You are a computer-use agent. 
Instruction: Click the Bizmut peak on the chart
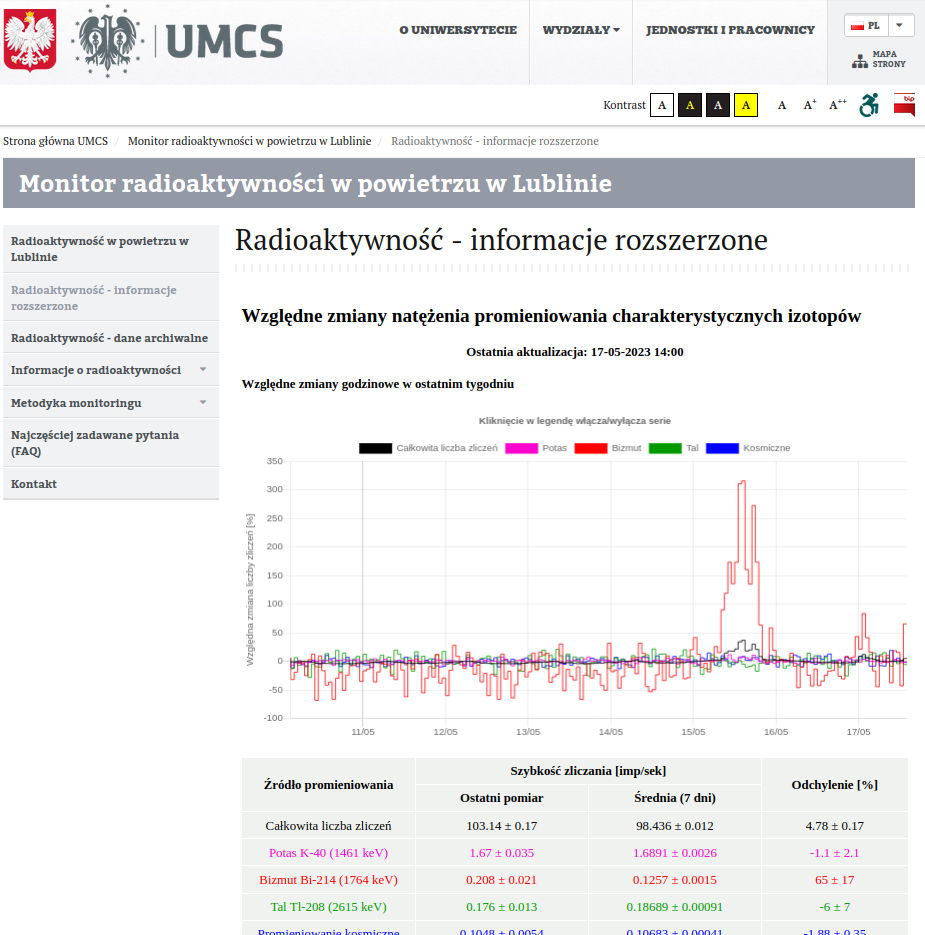(743, 482)
